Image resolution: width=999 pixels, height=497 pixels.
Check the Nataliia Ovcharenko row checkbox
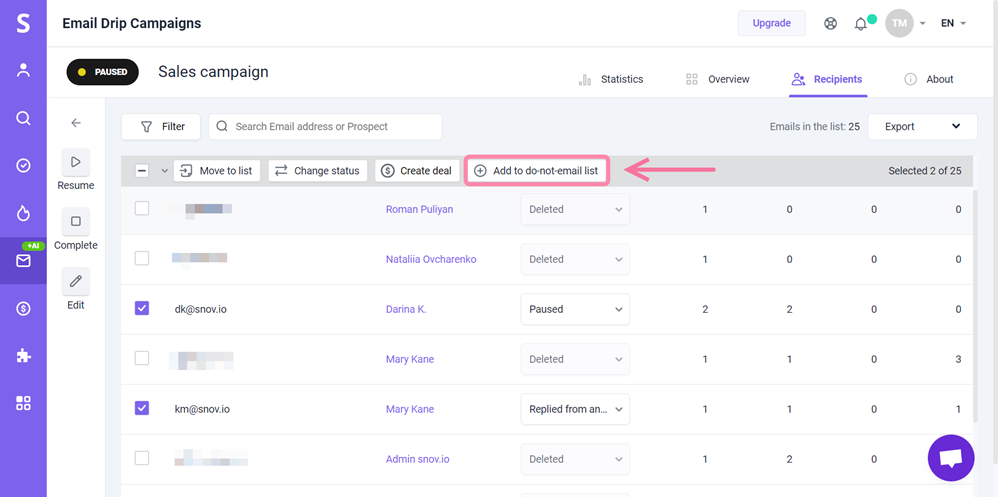coord(142,258)
